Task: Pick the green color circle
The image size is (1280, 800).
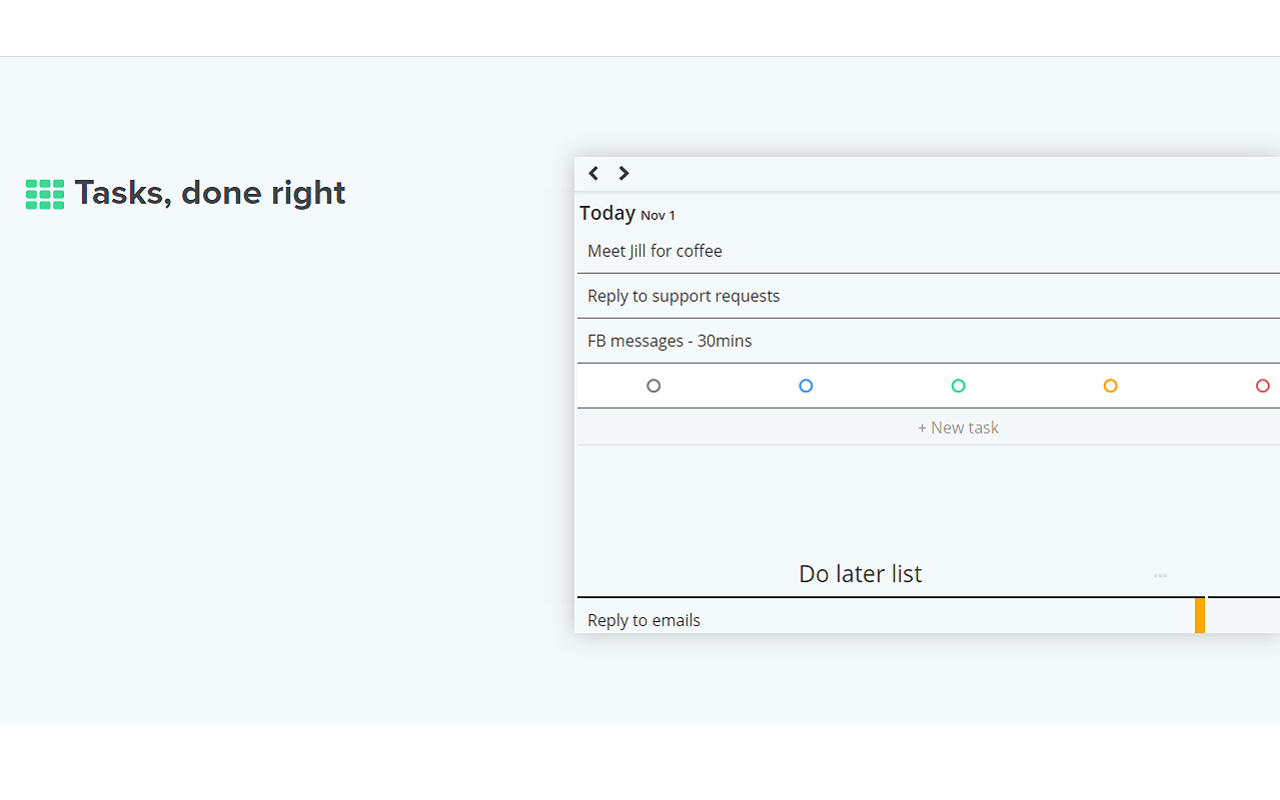Action: [x=958, y=386]
